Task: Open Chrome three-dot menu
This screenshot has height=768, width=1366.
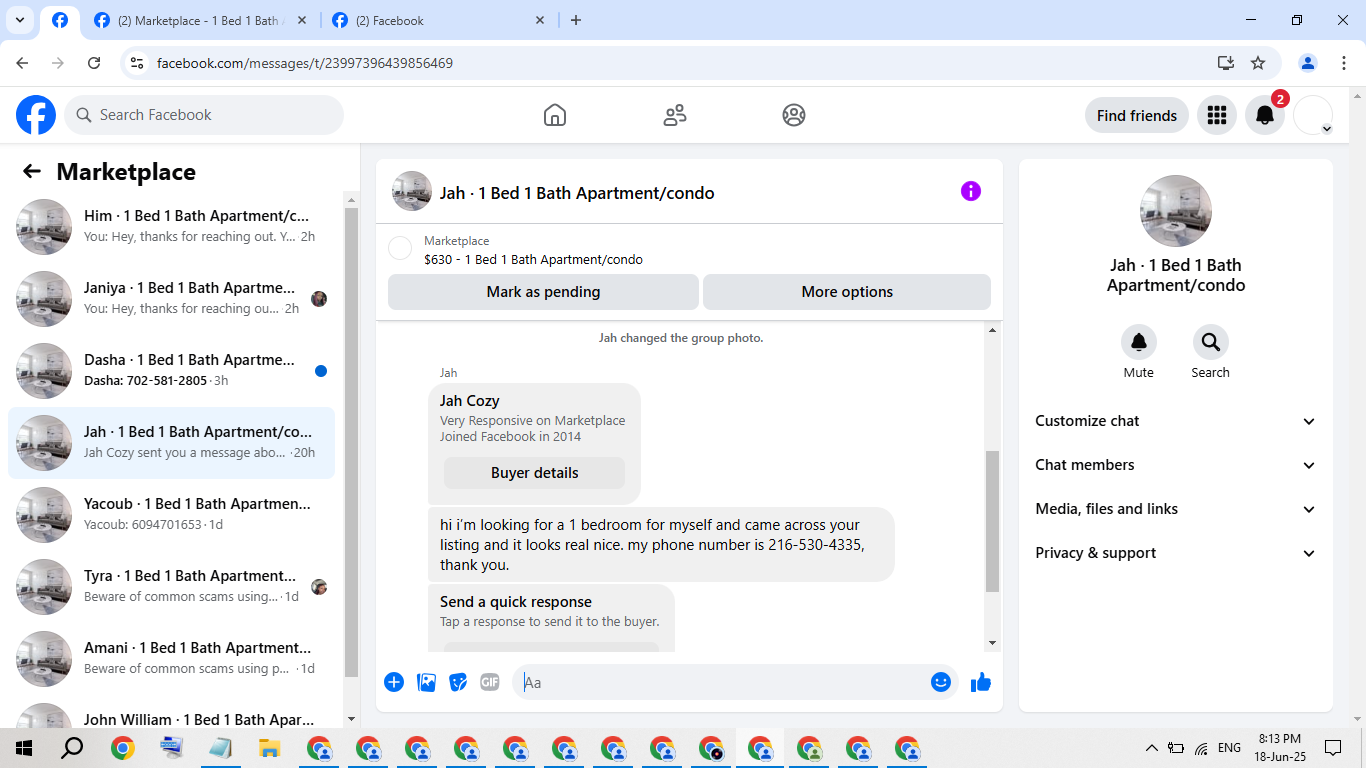Action: point(1343,63)
